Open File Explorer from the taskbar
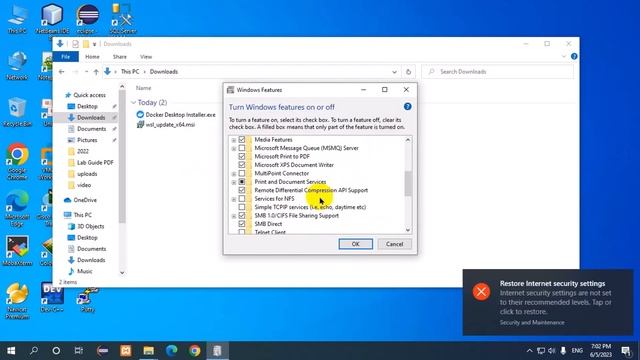 pos(149,351)
